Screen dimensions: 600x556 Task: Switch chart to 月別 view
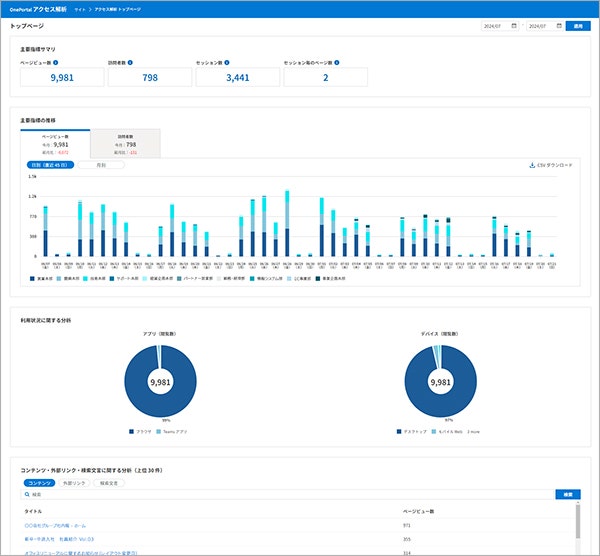point(100,165)
